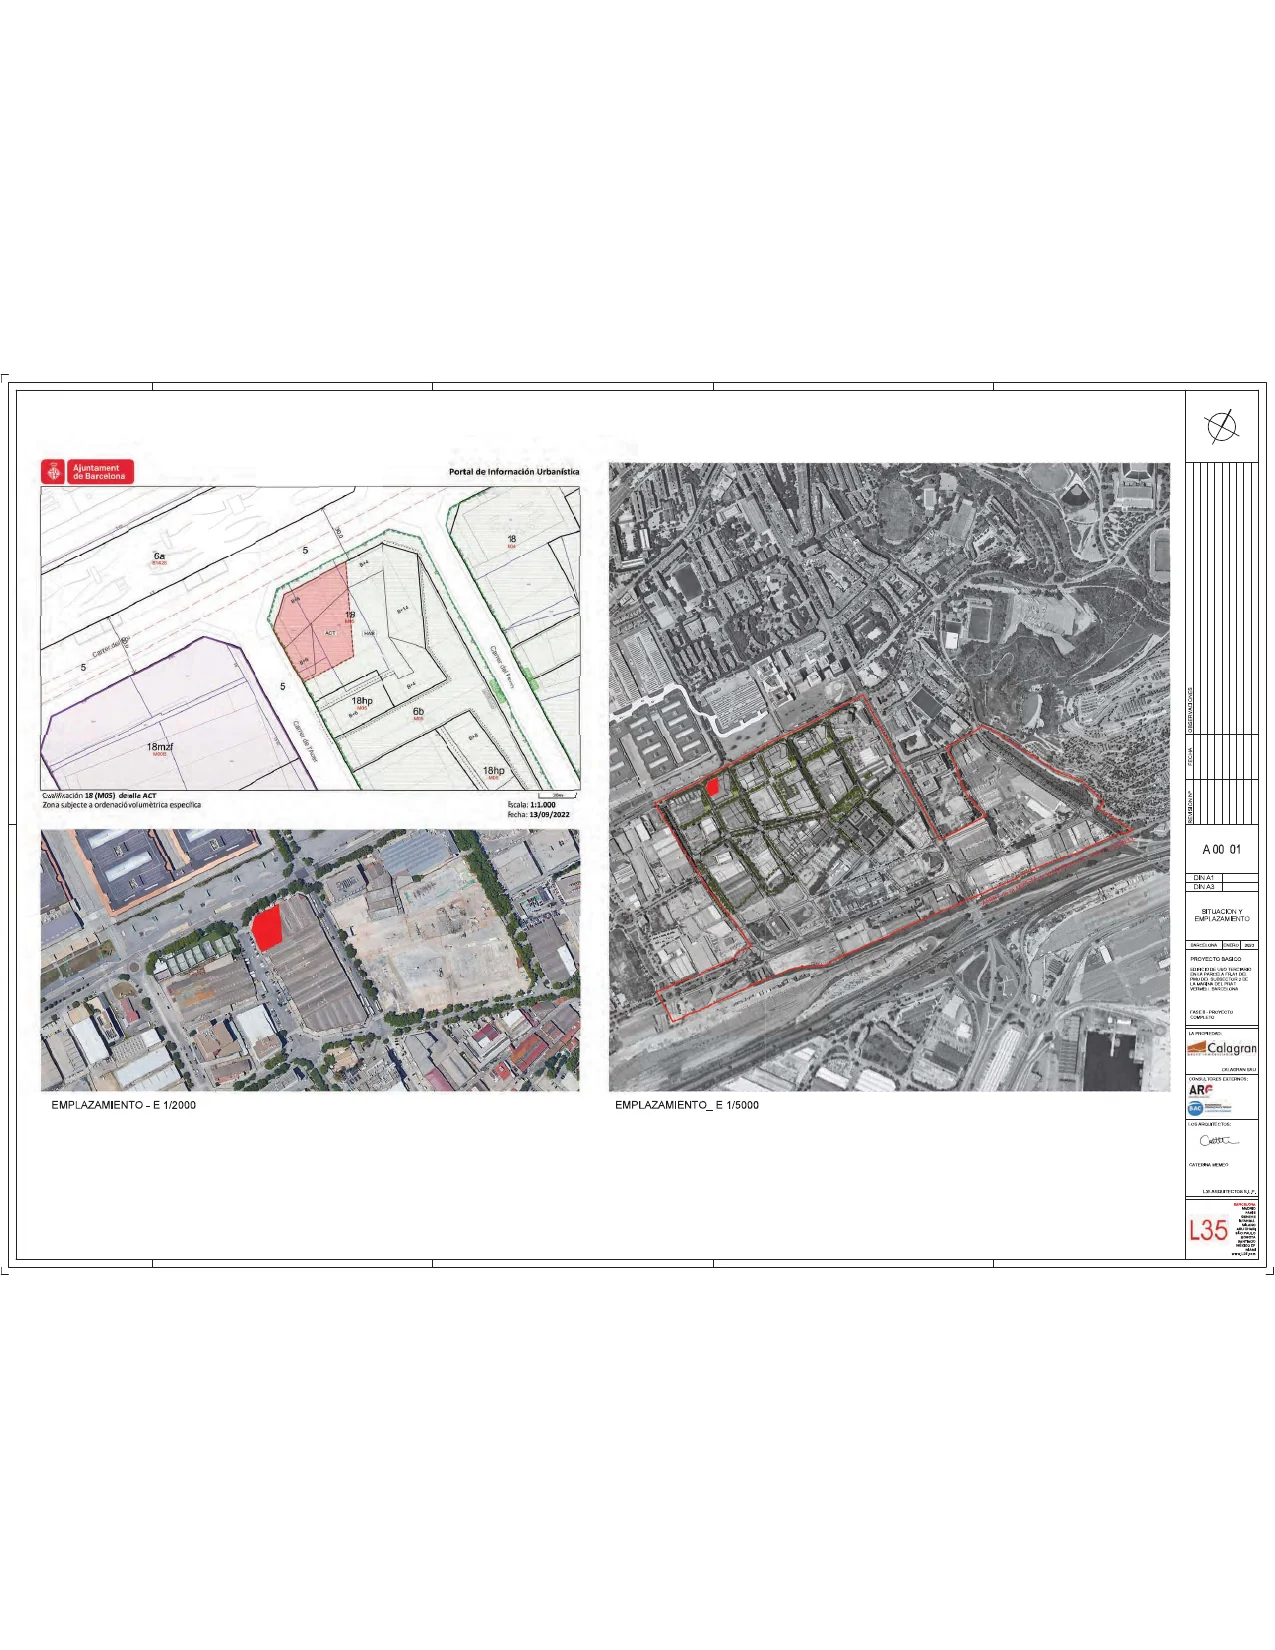Select the 'CONSULTORES EXTERNOS:' label
Viewport: 1275px width, 1650px height.
1218,1079
